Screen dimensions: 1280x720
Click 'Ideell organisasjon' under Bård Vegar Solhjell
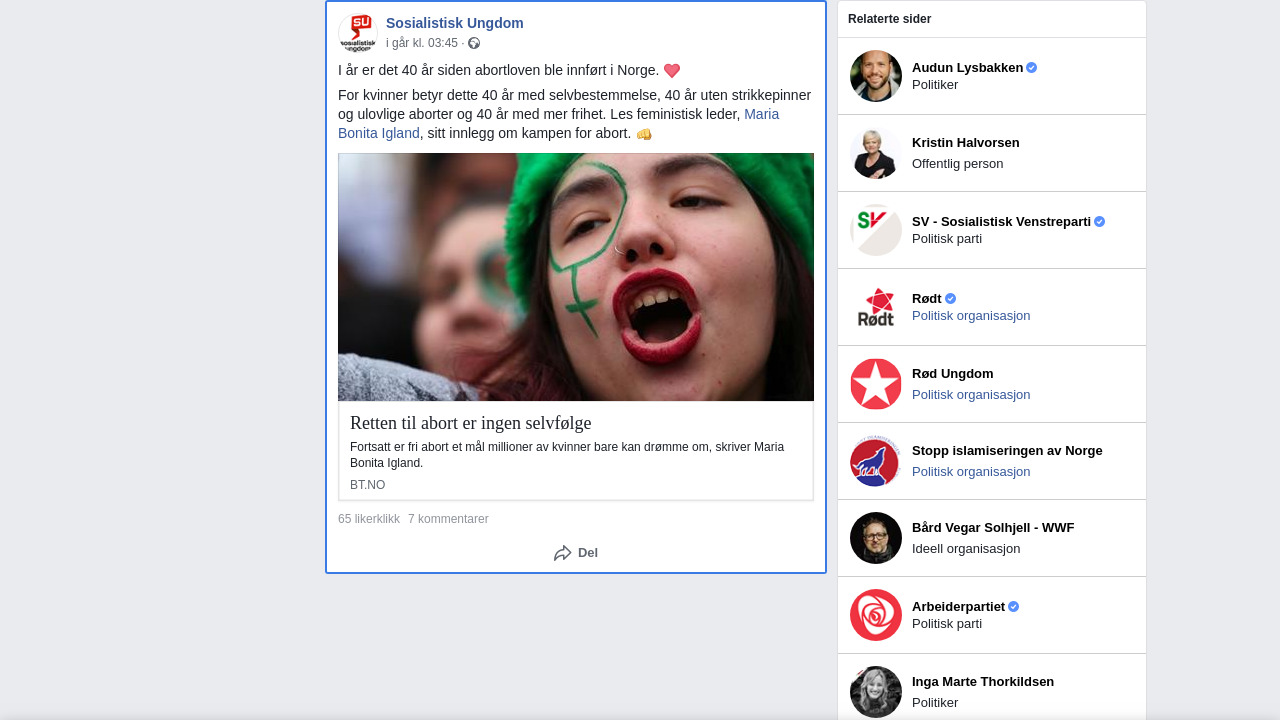coord(966,549)
